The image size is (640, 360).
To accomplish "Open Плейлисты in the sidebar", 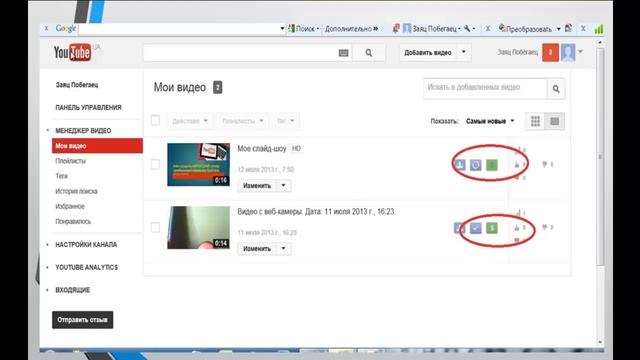I will point(71,161).
